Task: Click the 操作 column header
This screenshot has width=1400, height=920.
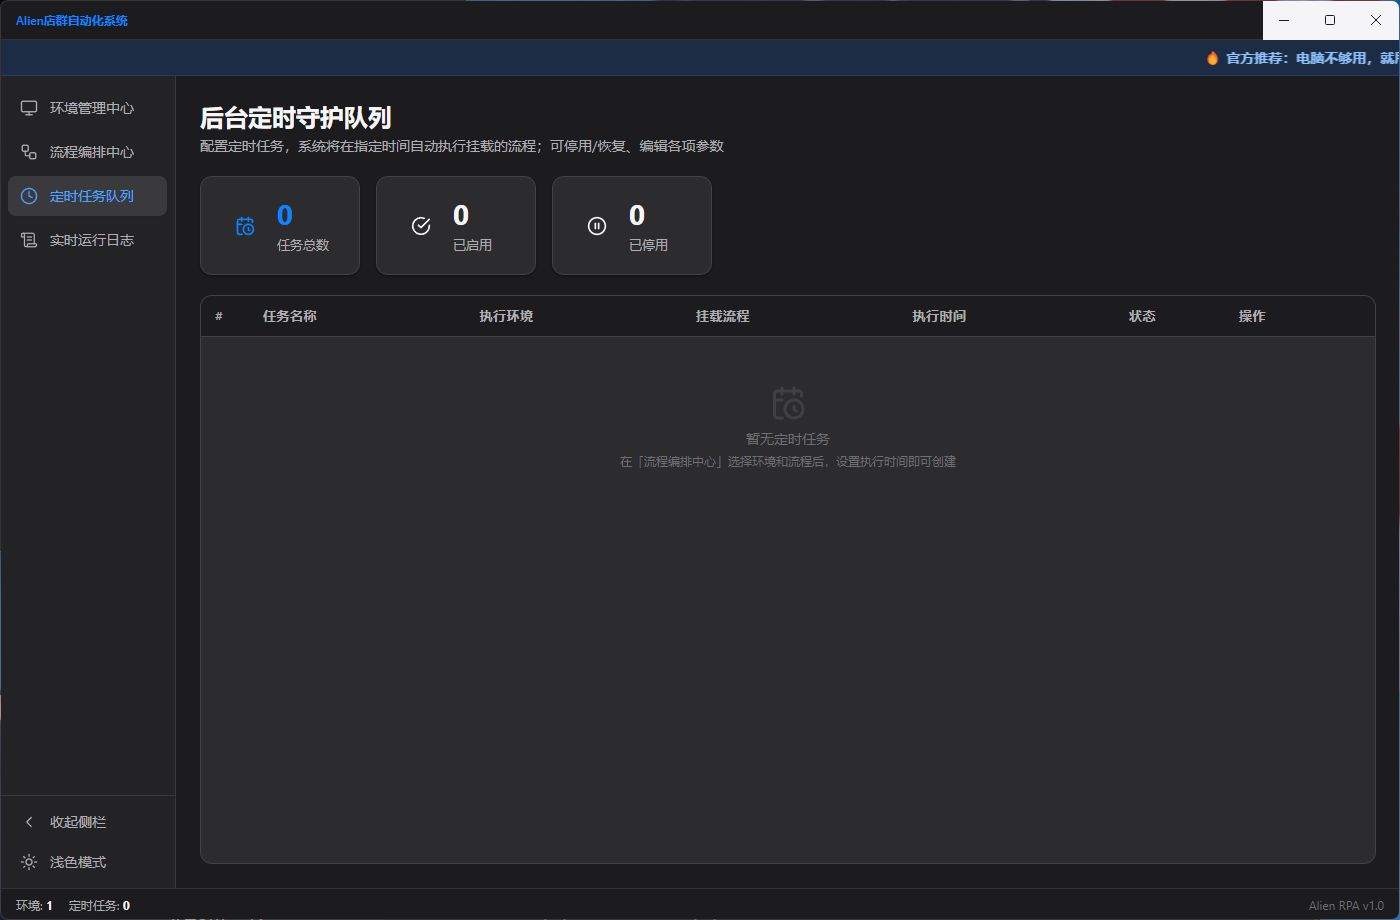Action: tap(1252, 316)
